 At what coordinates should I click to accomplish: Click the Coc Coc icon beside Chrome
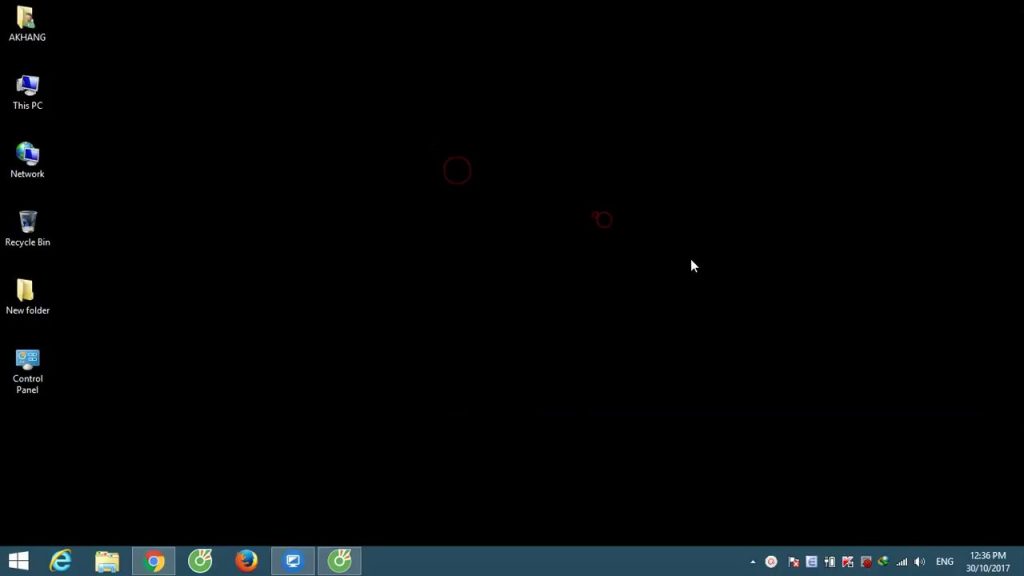point(200,561)
